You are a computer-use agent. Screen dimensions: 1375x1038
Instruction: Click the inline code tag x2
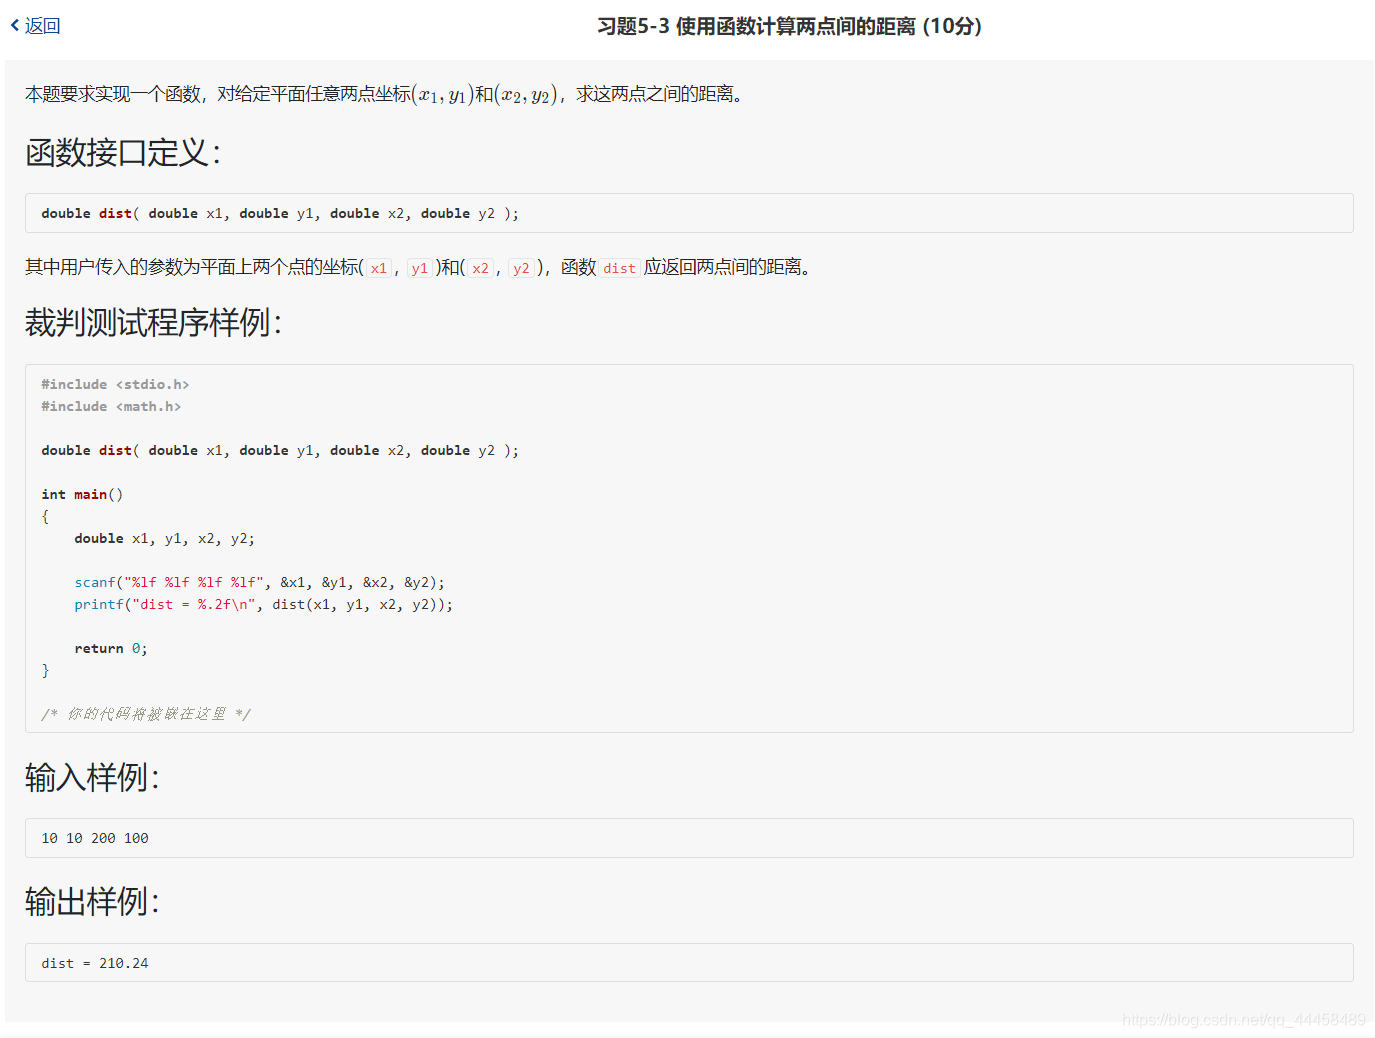click(x=481, y=268)
